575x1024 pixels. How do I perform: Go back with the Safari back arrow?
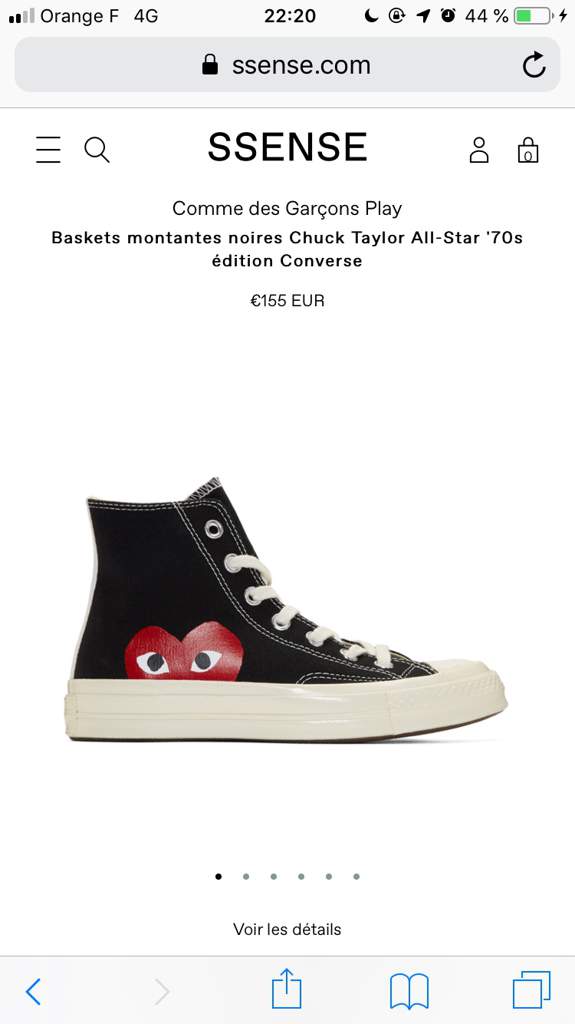(x=33, y=992)
